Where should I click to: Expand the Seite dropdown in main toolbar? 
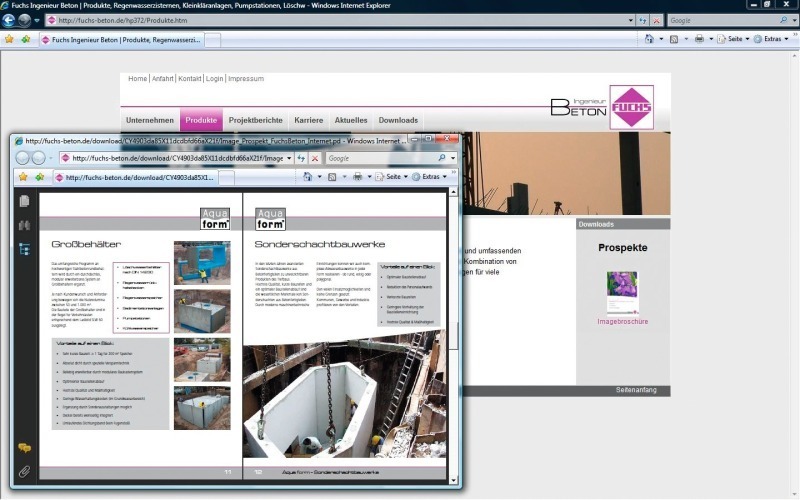click(737, 39)
